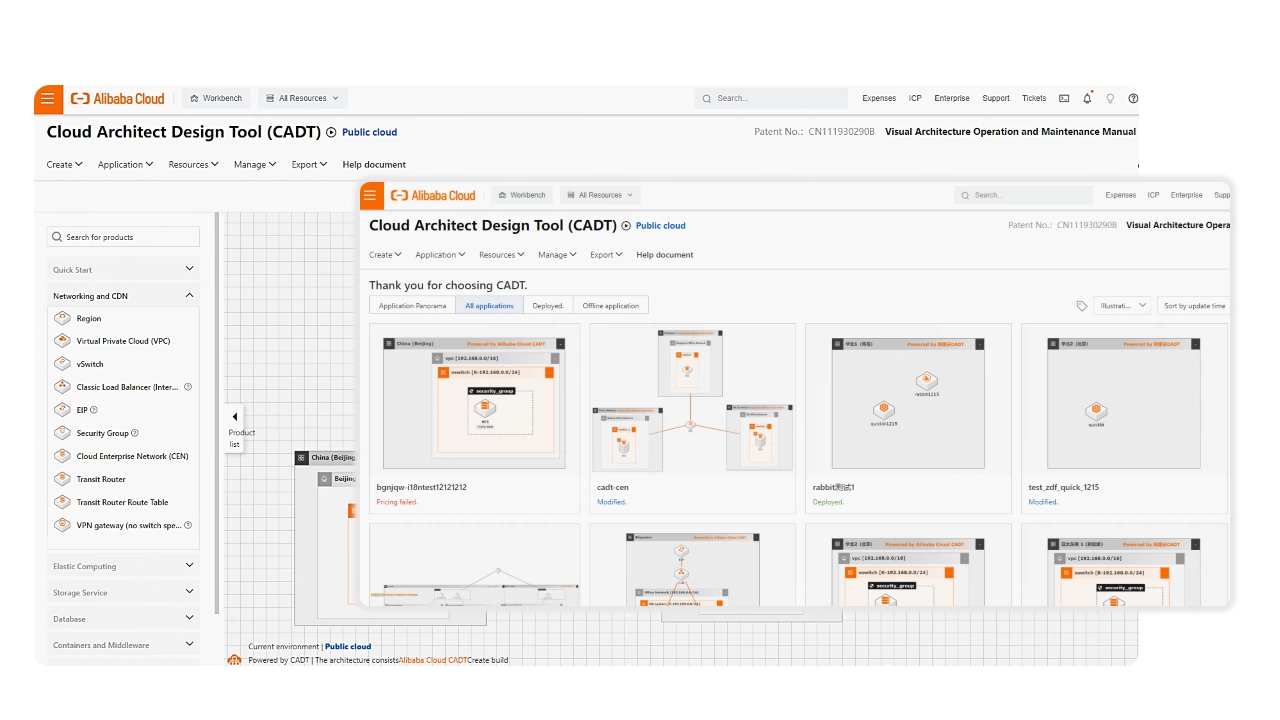Click the notification bell icon

tap(1087, 98)
